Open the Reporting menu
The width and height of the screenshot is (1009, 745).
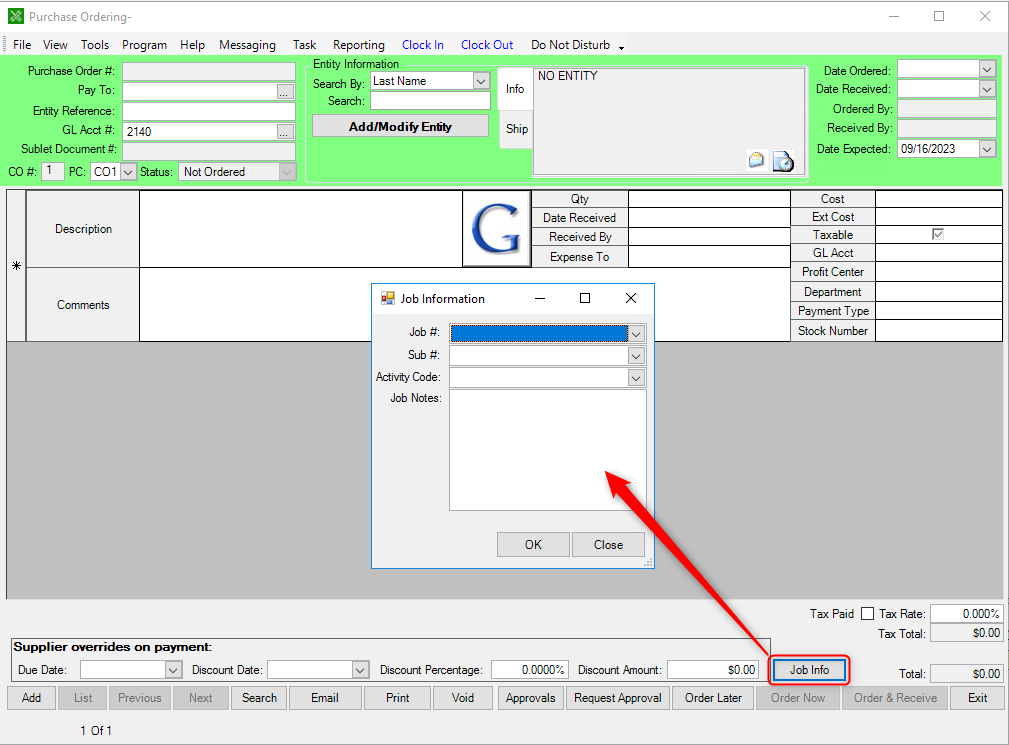click(x=358, y=45)
